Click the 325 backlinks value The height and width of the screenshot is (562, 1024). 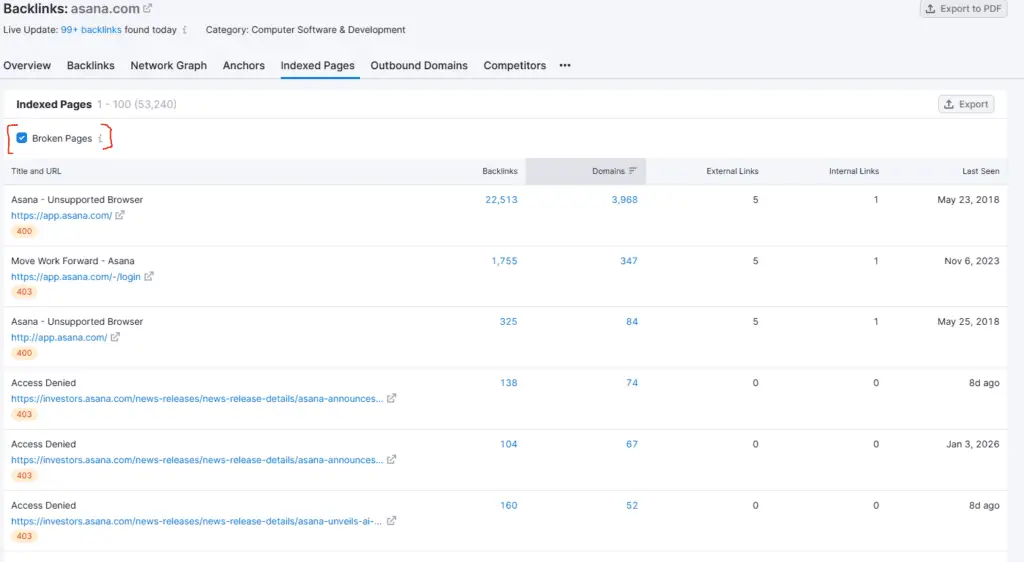tap(508, 322)
